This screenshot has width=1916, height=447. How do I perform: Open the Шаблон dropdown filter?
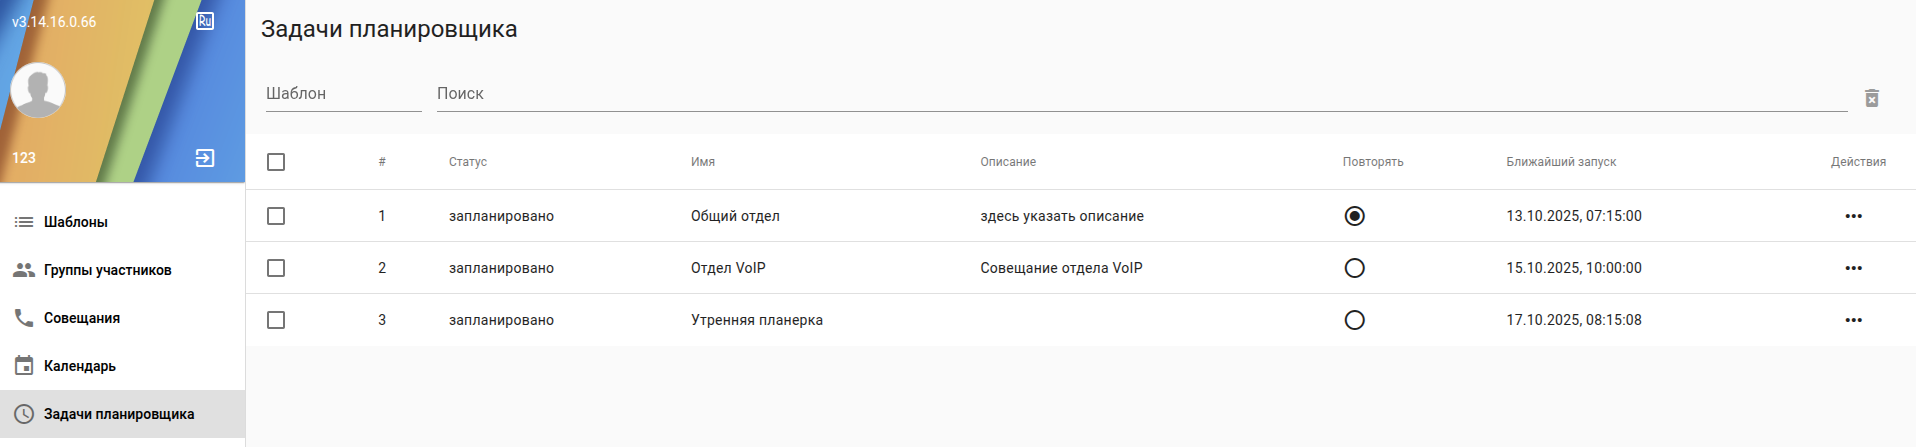pyautogui.click(x=342, y=94)
